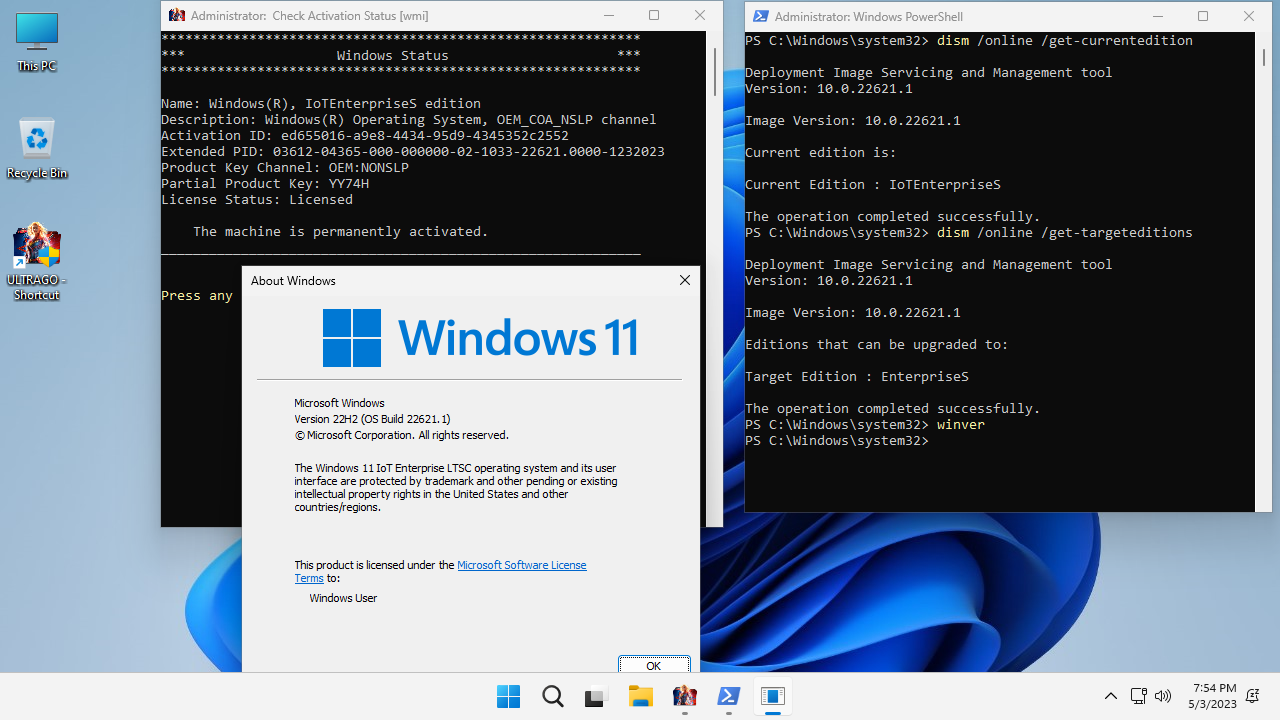Open the network status tray icon
The width and height of the screenshot is (1280, 720).
(1139, 696)
